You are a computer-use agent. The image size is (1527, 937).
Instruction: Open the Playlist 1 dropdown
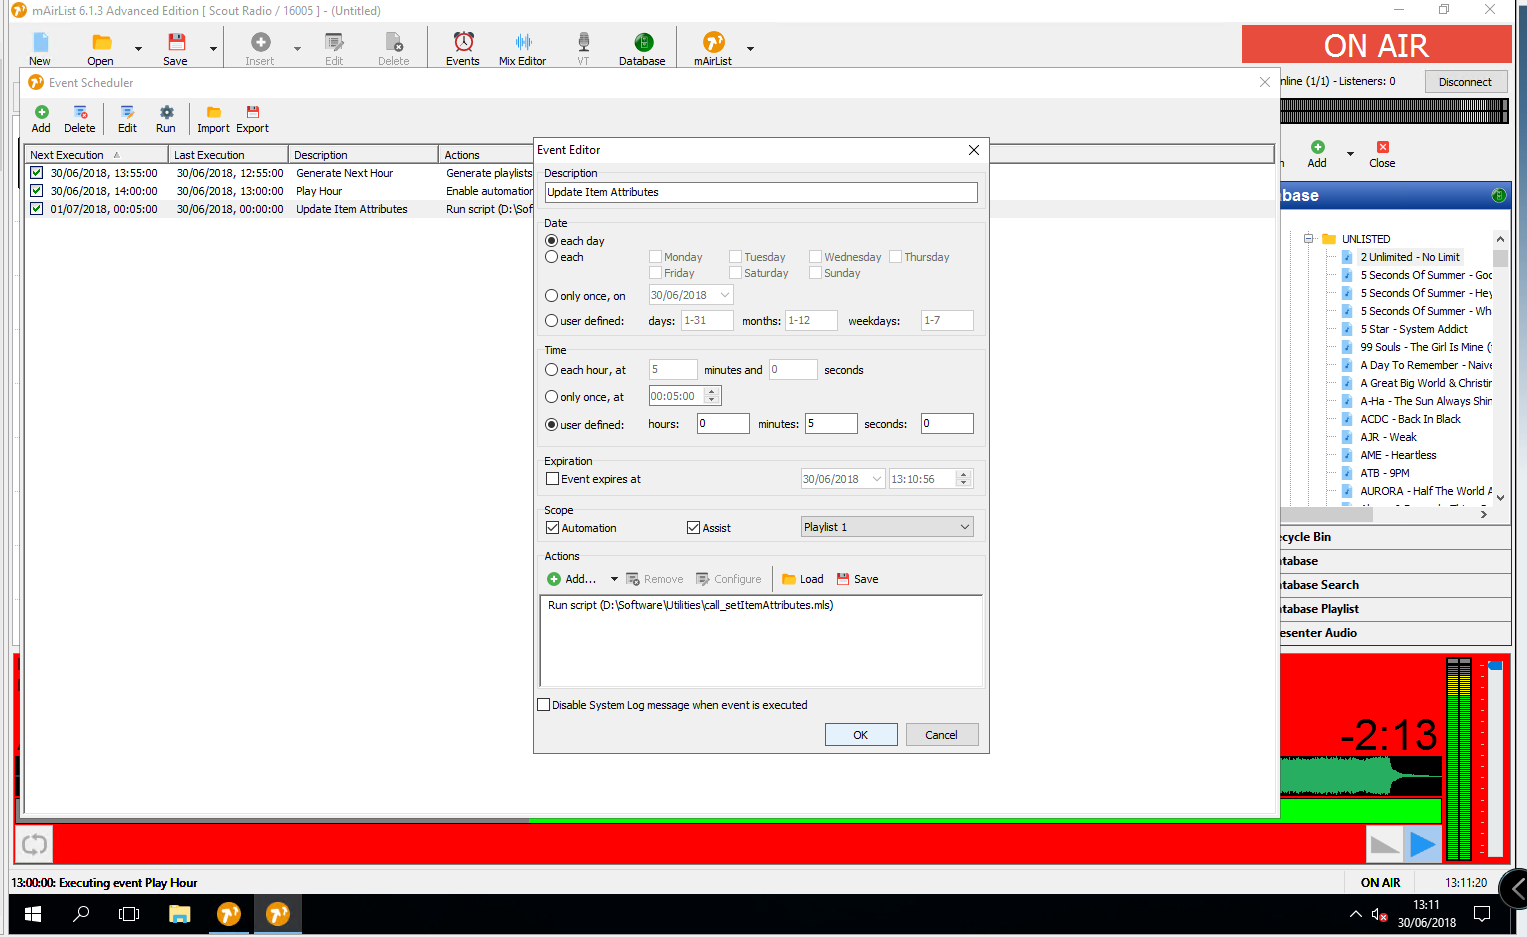tap(964, 527)
